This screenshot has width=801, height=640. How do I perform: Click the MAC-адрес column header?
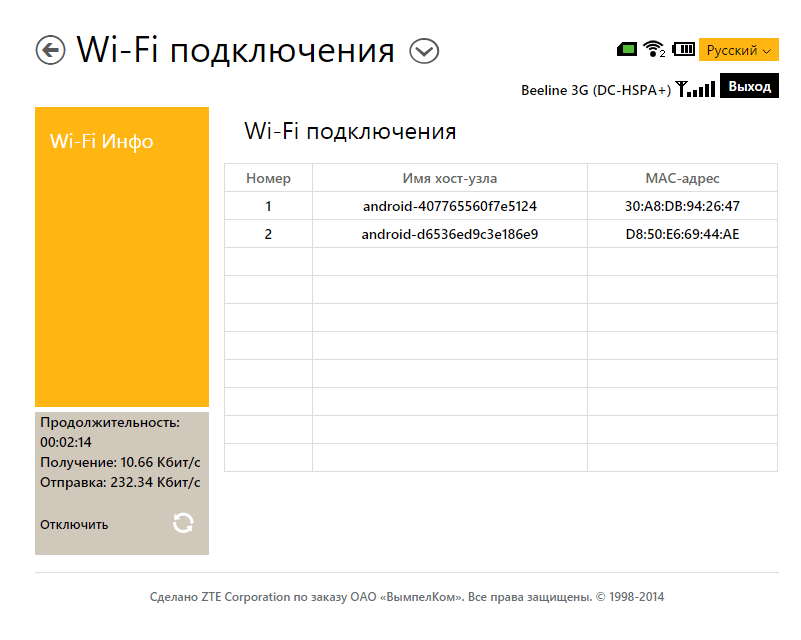682,178
